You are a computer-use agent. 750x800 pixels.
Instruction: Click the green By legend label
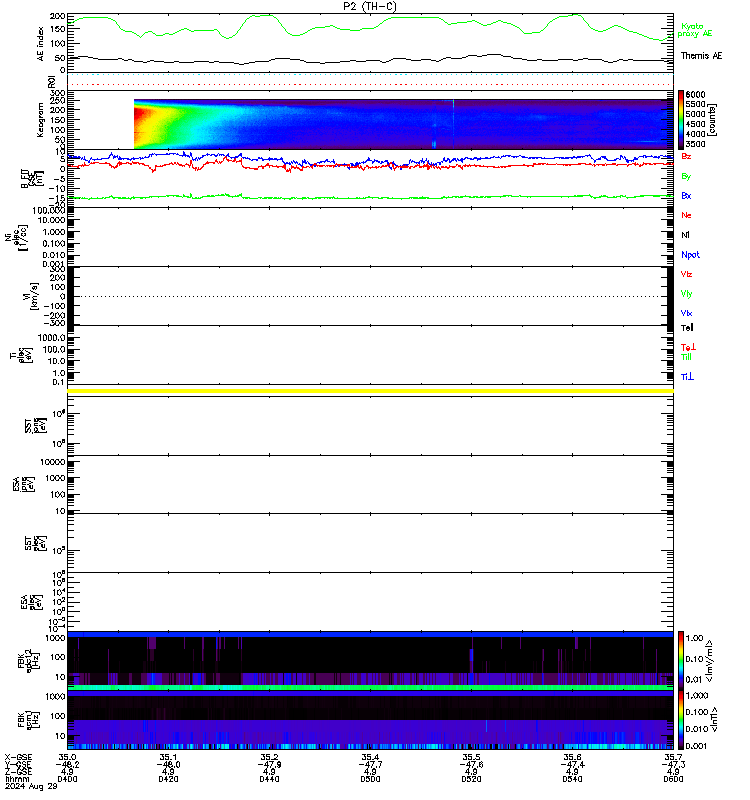pyautogui.click(x=686, y=176)
